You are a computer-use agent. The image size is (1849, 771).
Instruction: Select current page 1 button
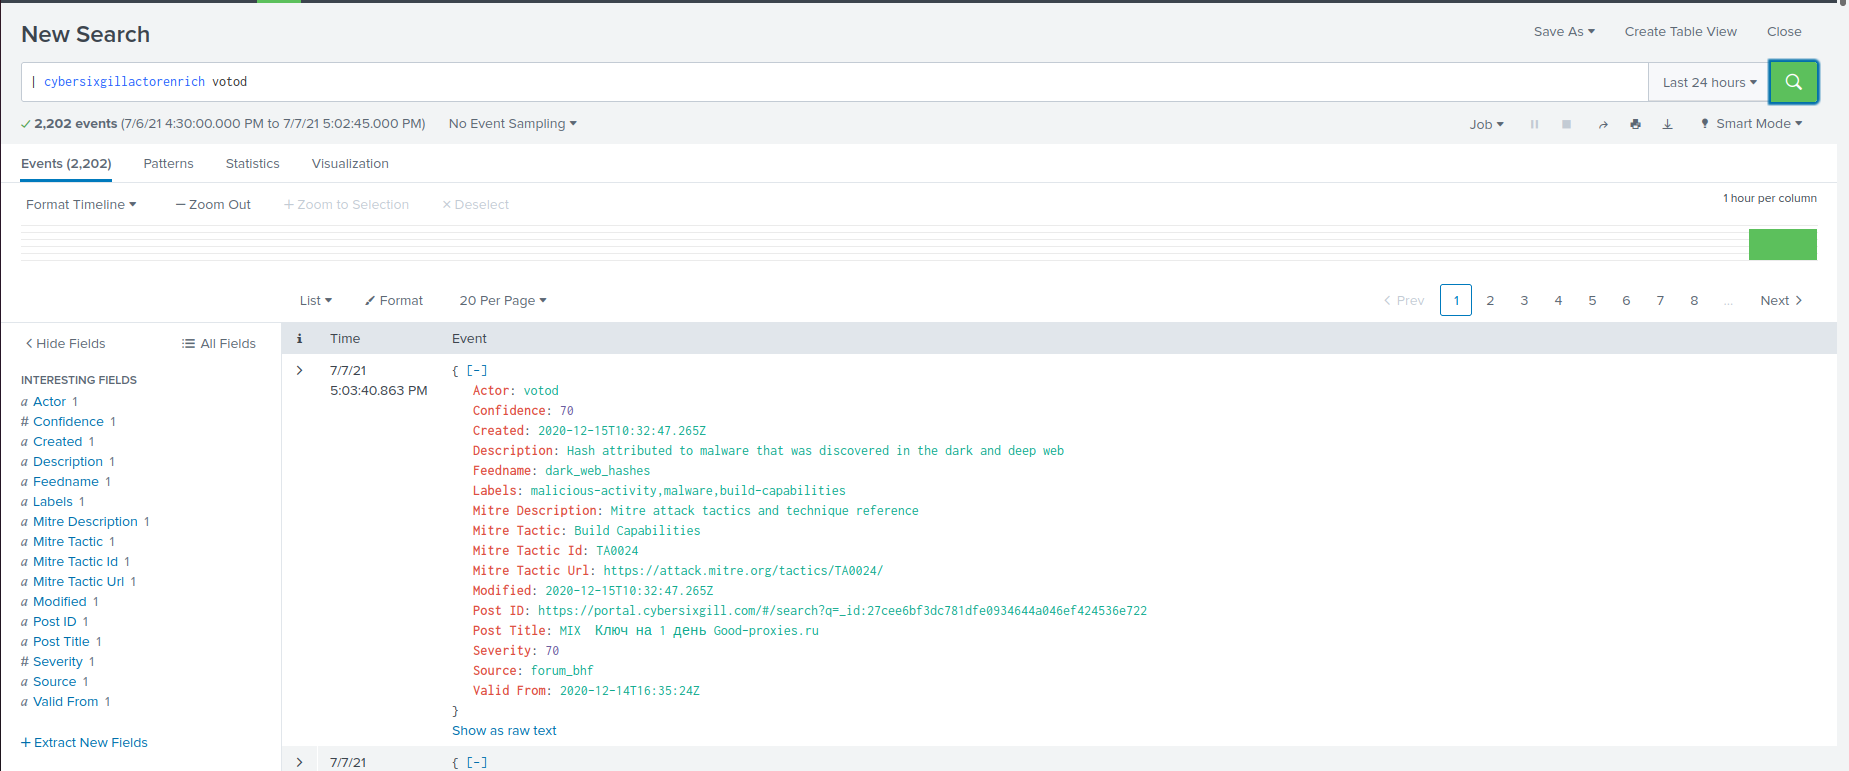1456,300
